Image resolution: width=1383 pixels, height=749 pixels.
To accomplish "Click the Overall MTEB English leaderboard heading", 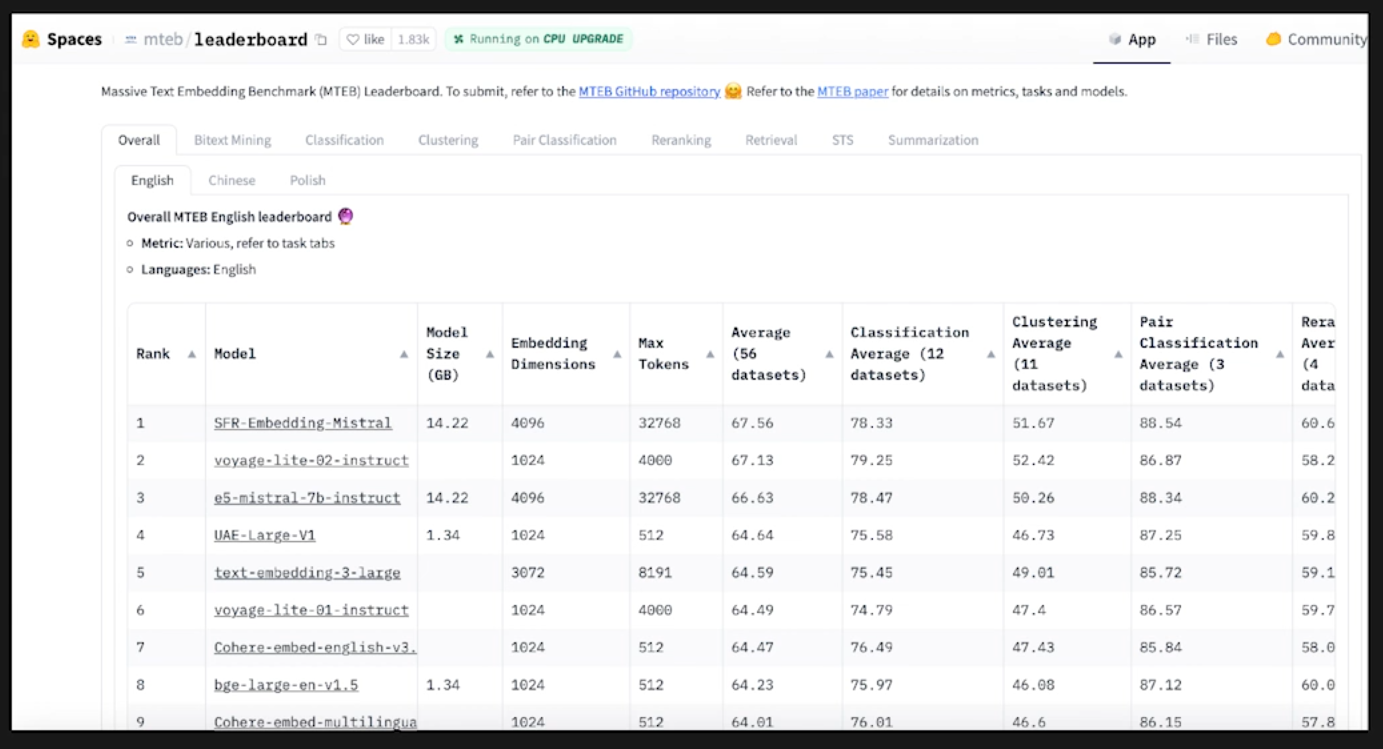I will (229, 217).
